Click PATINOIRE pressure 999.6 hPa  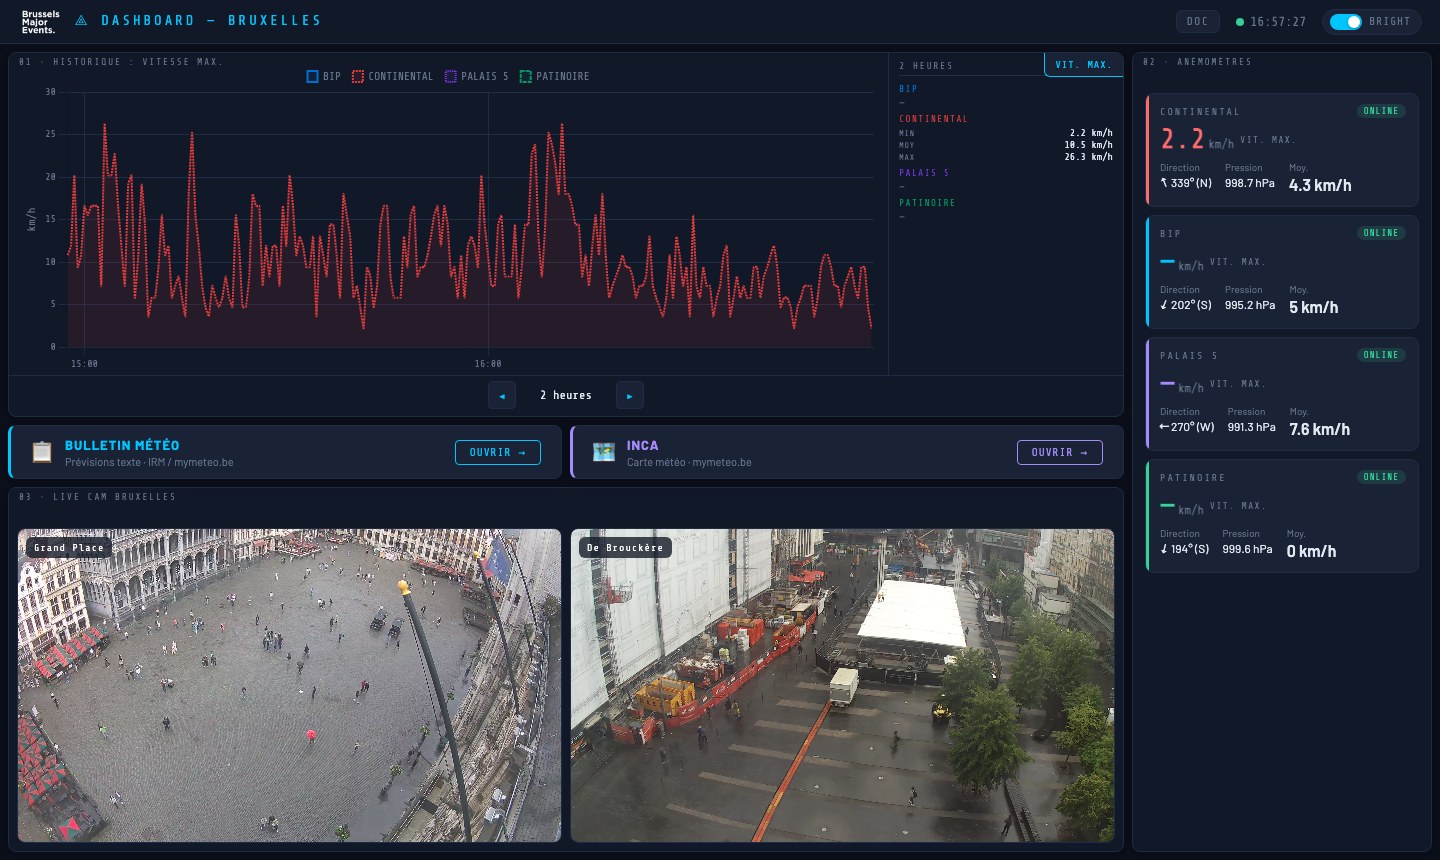click(x=1247, y=549)
